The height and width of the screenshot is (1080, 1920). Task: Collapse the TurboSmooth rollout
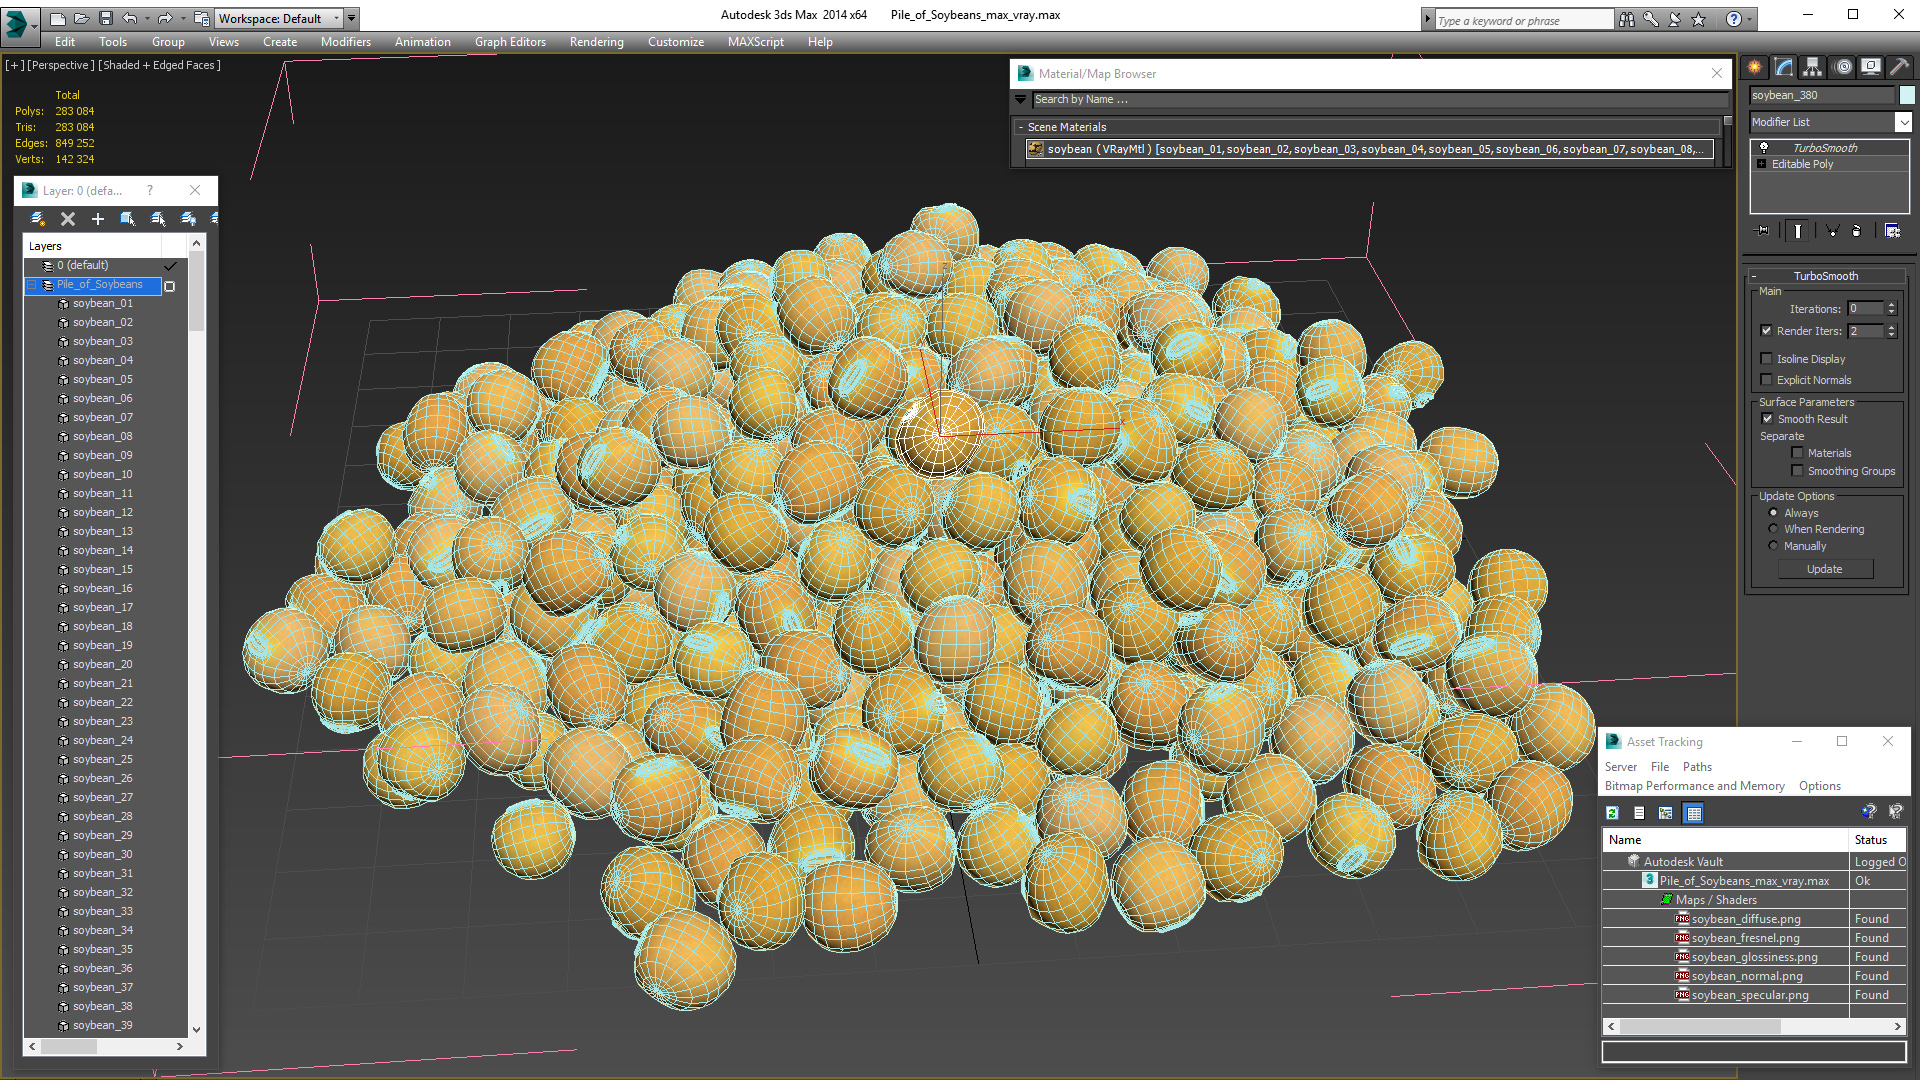[1753, 276]
